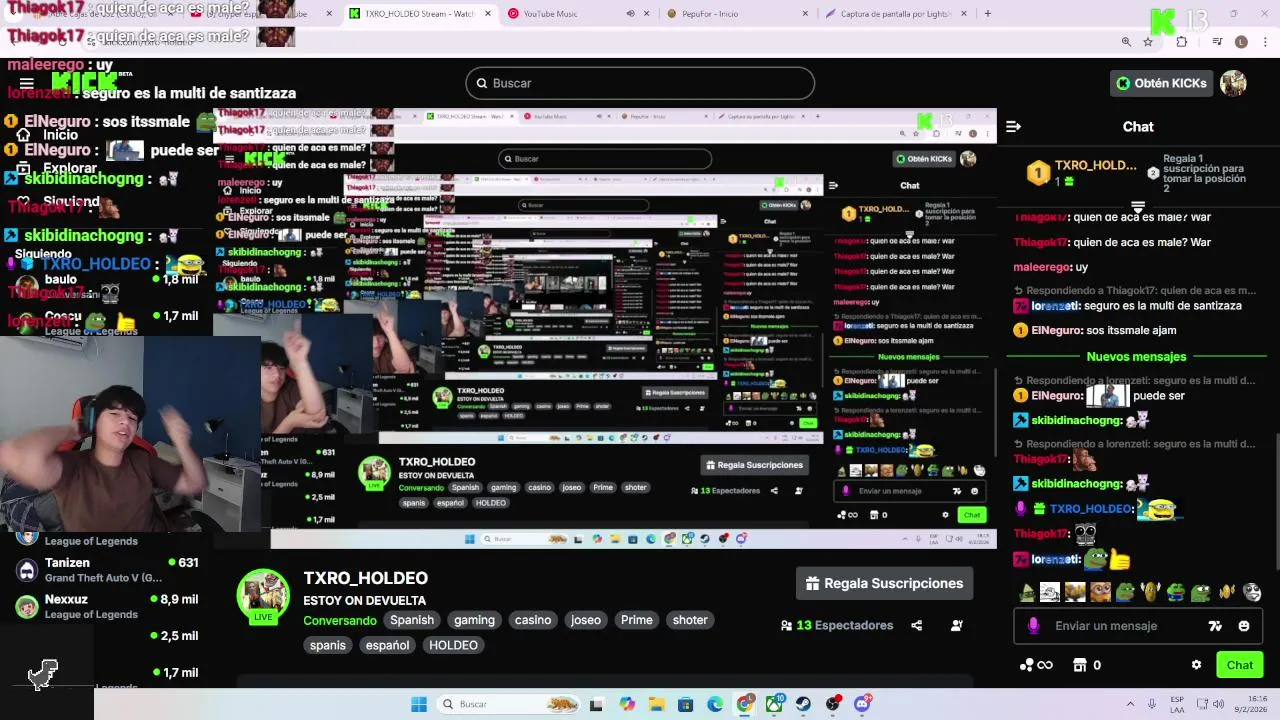
Task: Open OBS Studio from the taskbar
Action: [x=833, y=704]
